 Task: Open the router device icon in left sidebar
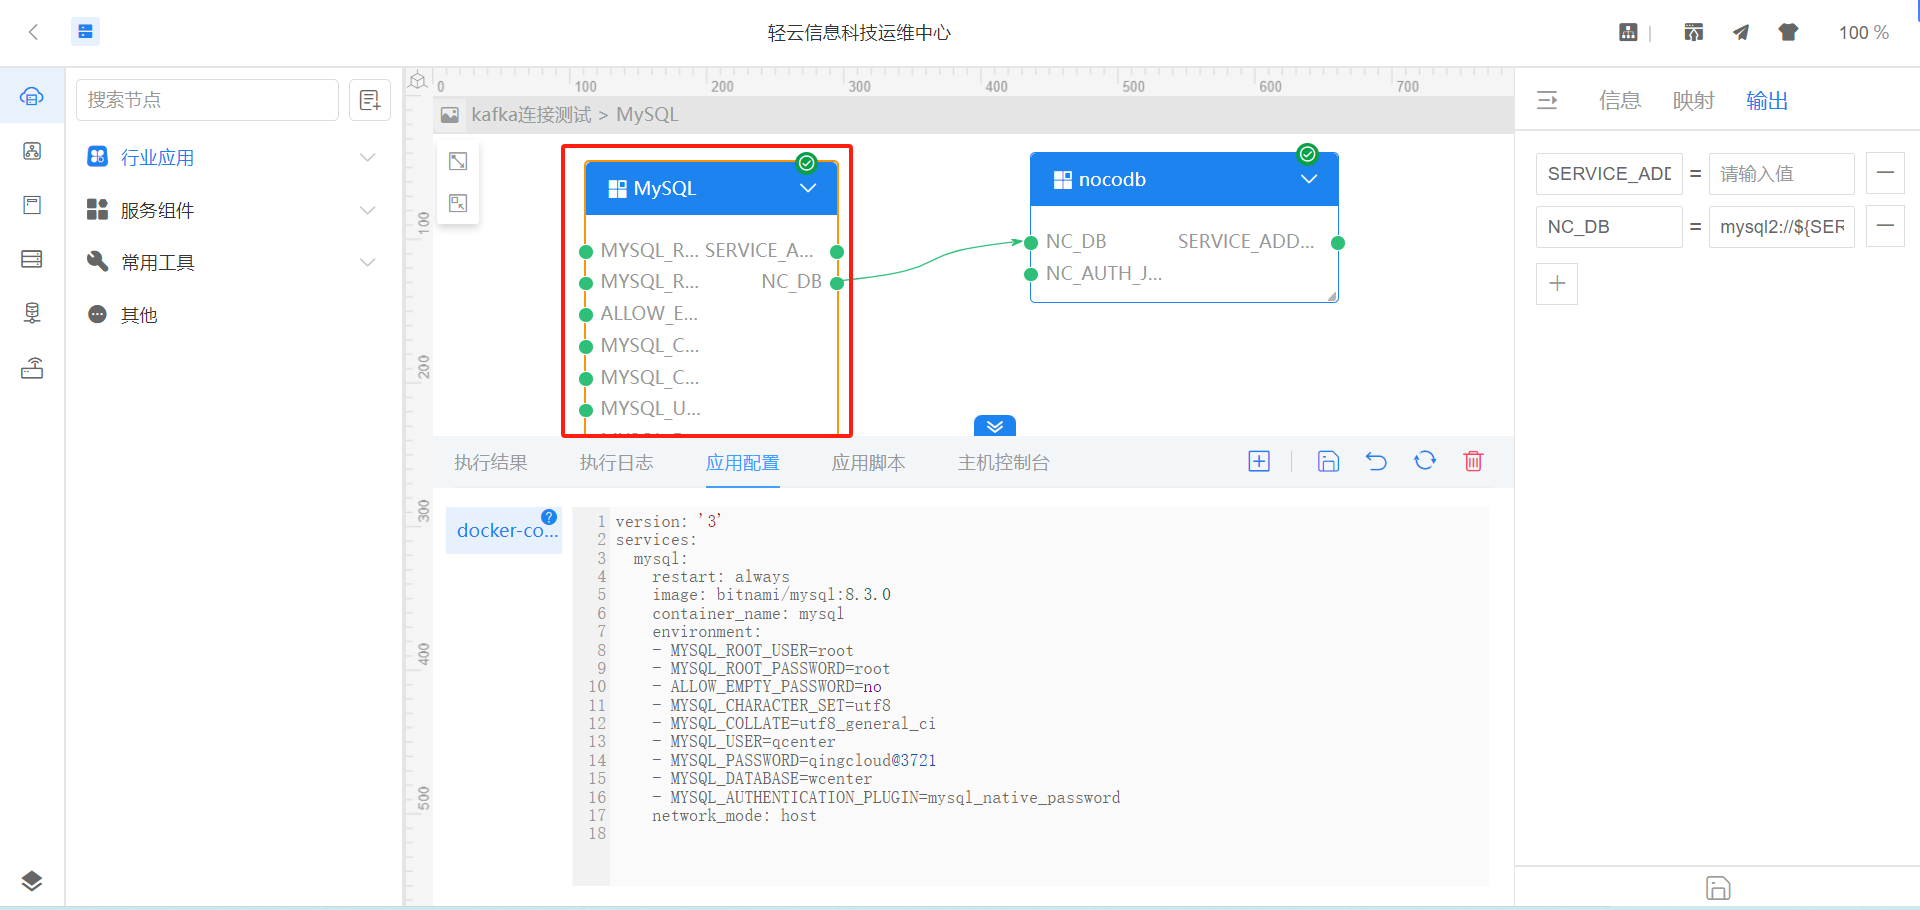tap(32, 368)
